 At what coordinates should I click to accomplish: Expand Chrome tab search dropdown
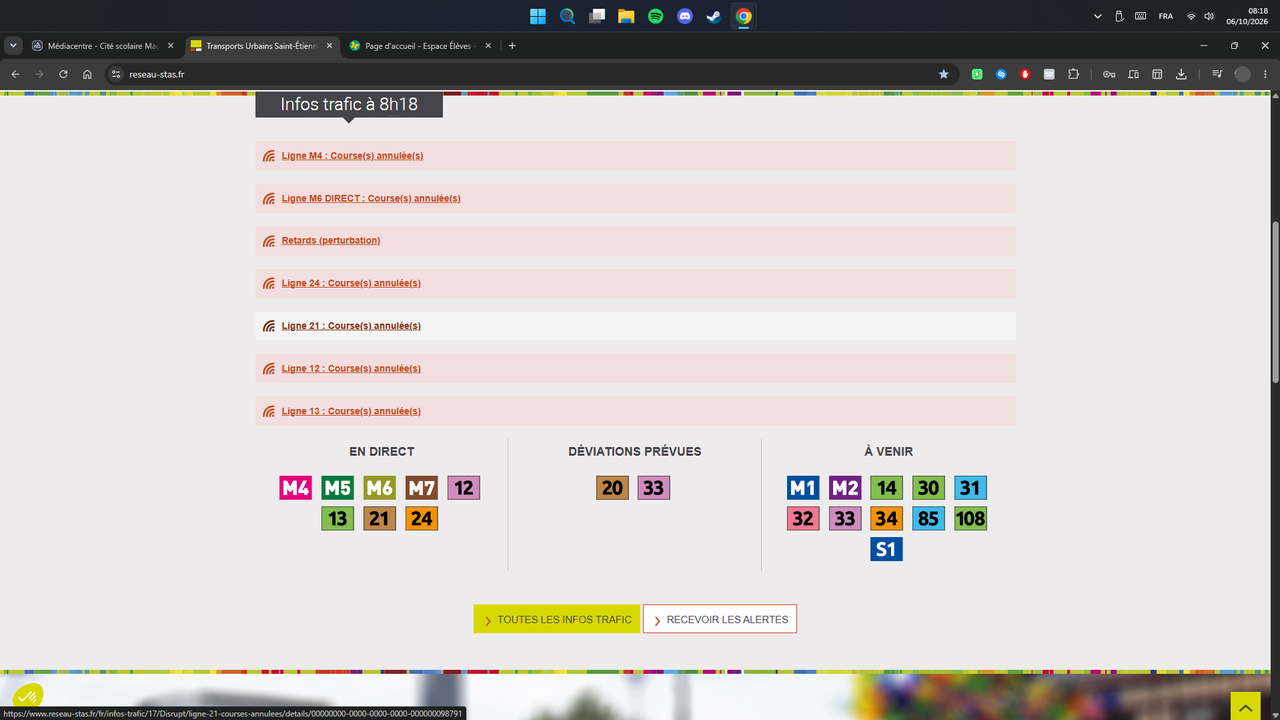point(13,46)
